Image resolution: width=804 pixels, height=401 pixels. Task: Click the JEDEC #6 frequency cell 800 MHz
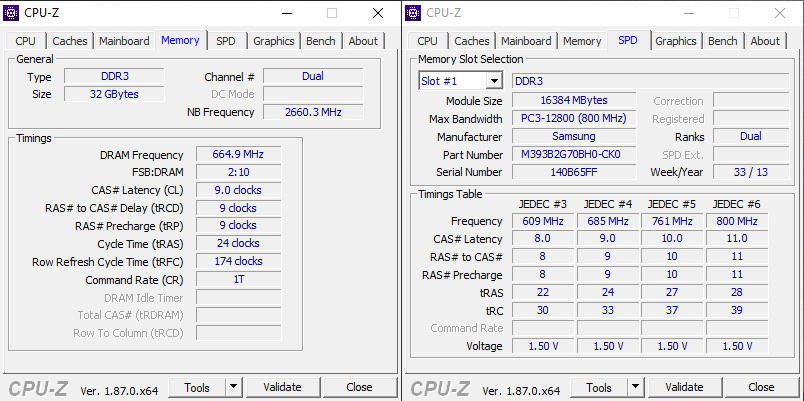[737, 222]
